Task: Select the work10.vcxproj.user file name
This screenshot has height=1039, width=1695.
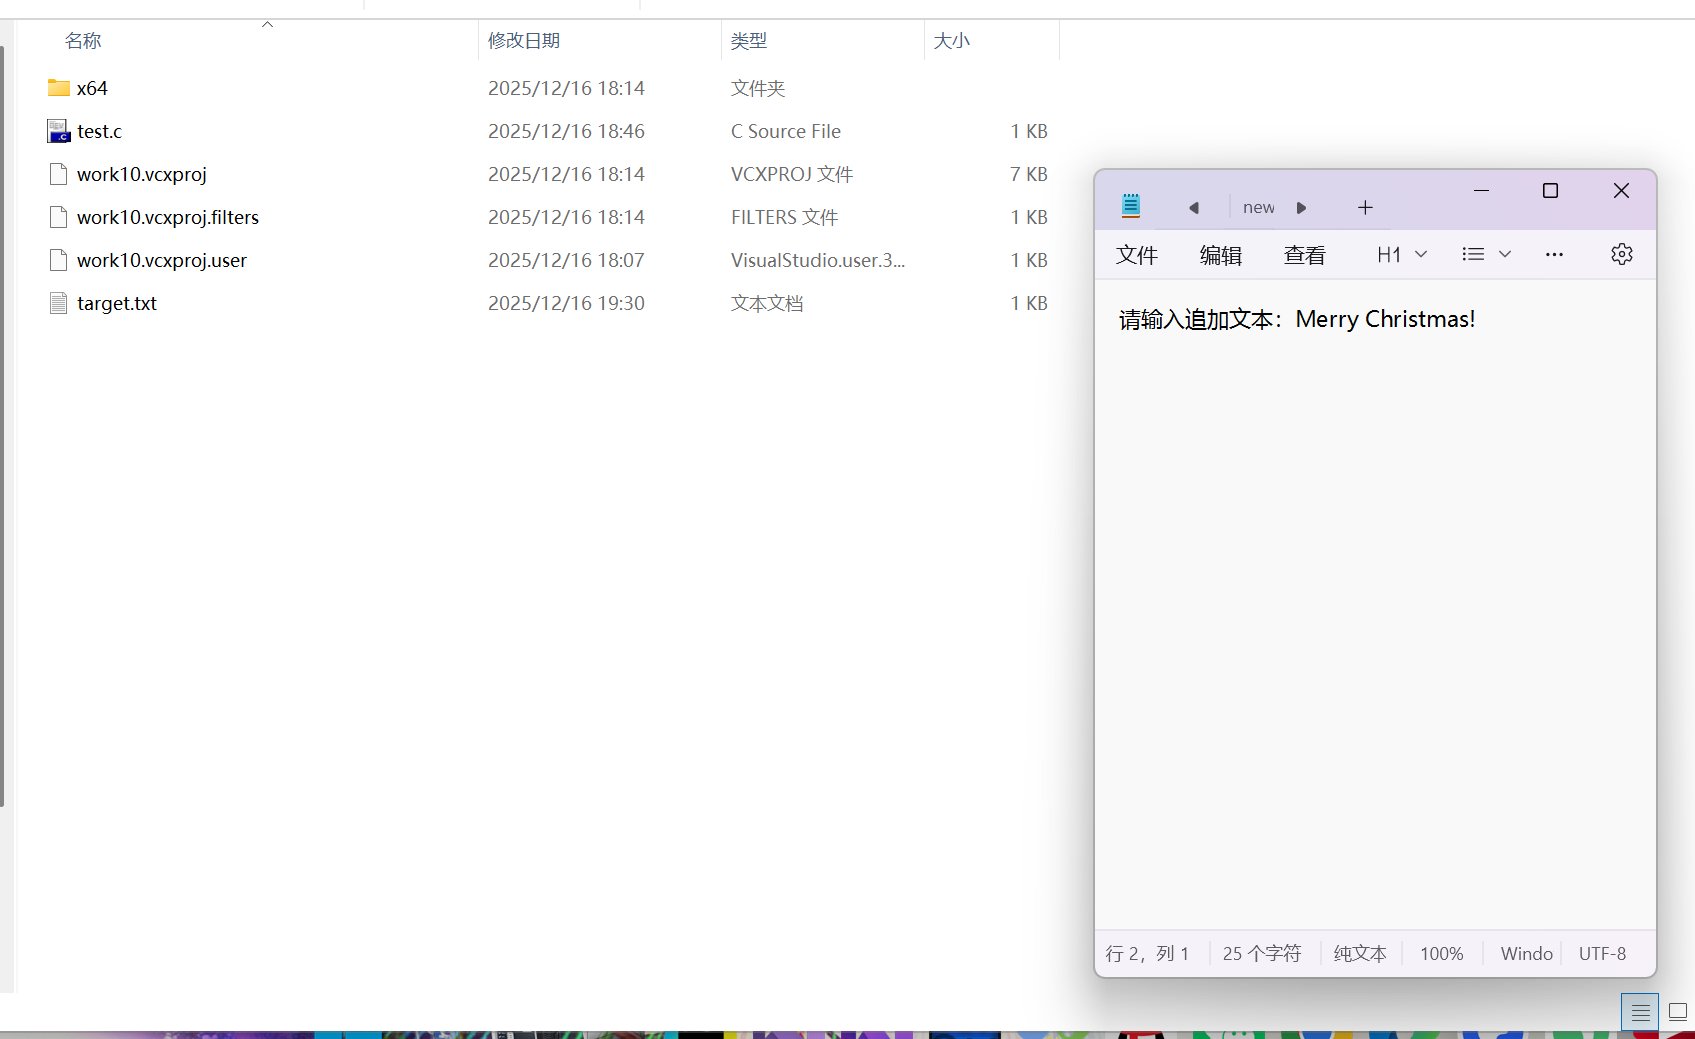Action: coord(162,260)
